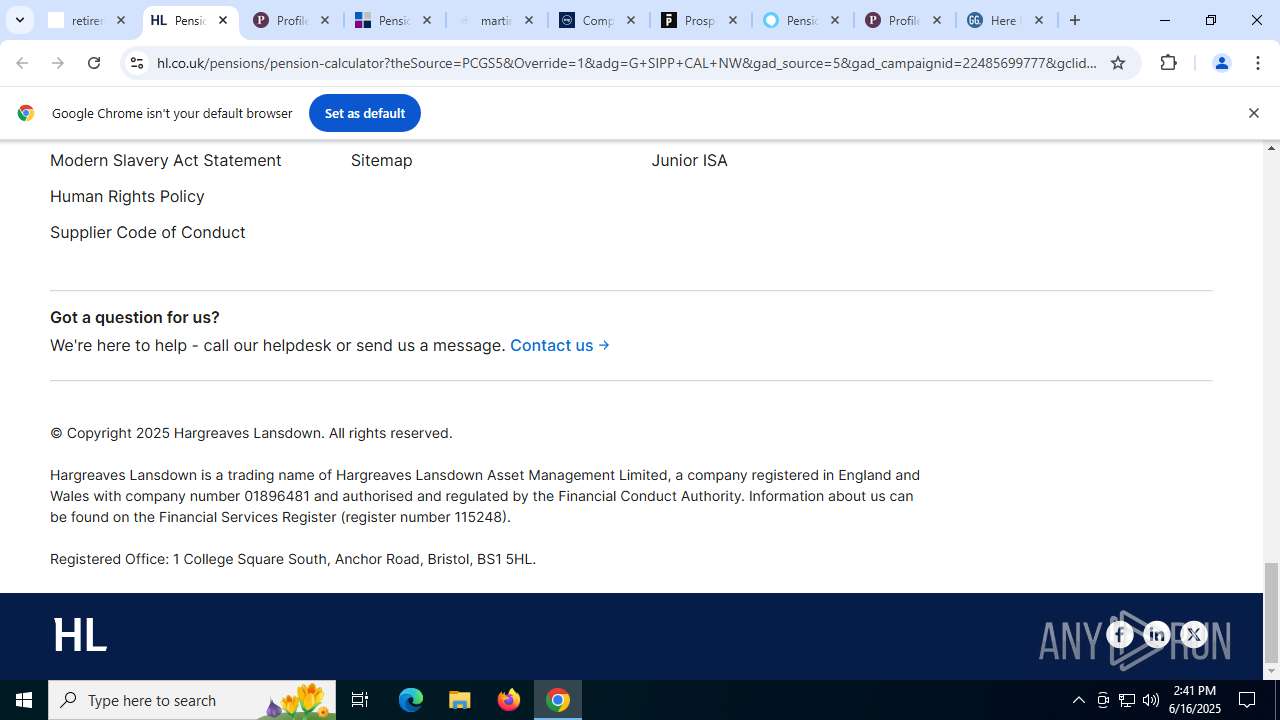Viewport: 1280px width, 720px height.
Task: Click the URL address bar
Action: (x=627, y=63)
